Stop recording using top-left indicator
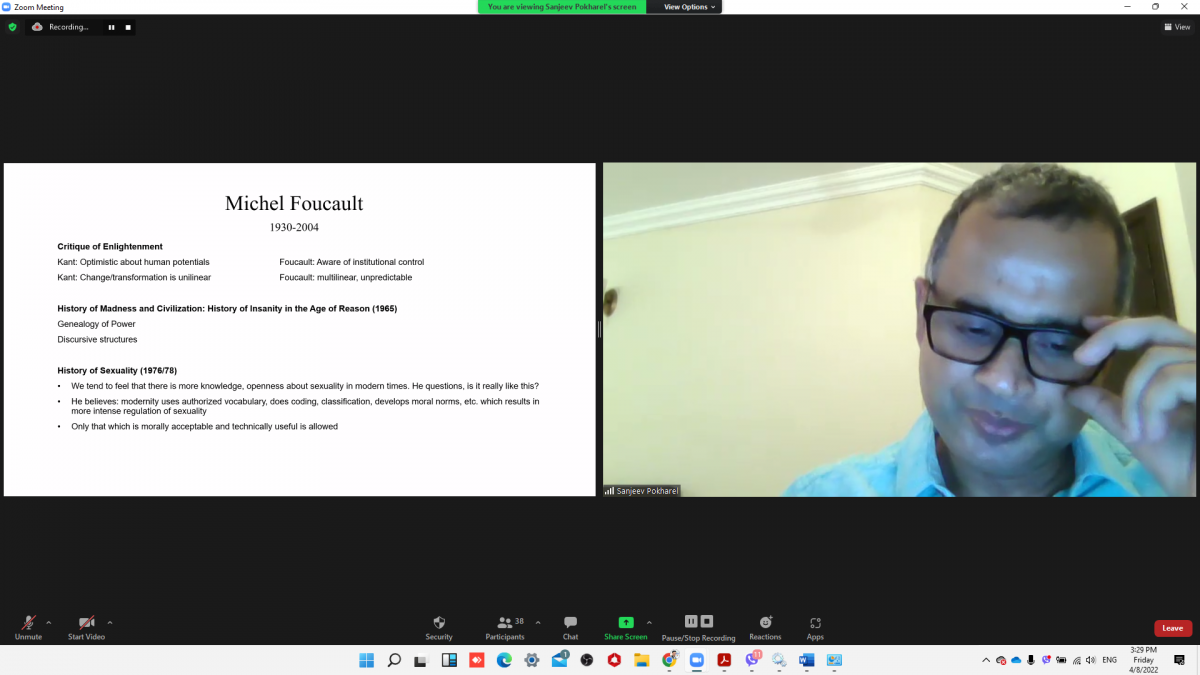 tap(128, 27)
